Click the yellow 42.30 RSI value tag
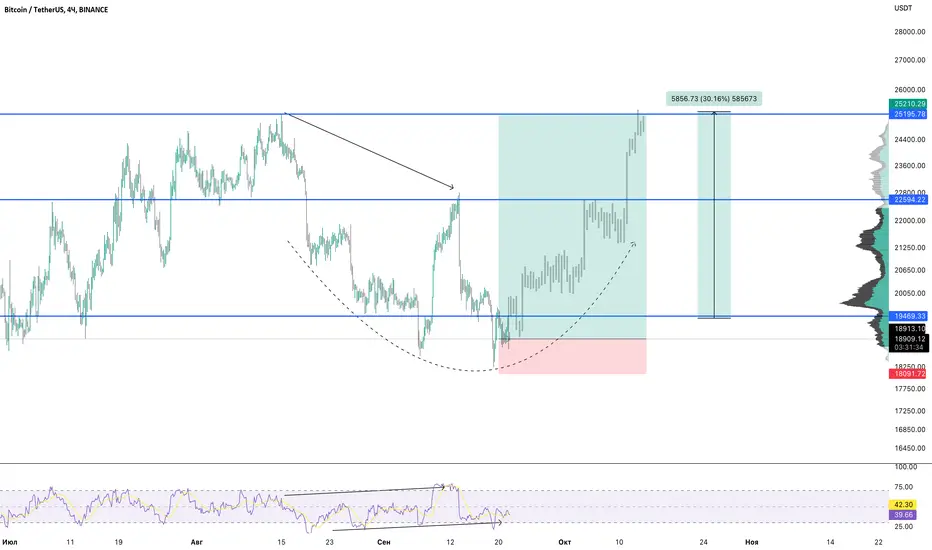Screen dimensions: 932x550 click(903, 504)
